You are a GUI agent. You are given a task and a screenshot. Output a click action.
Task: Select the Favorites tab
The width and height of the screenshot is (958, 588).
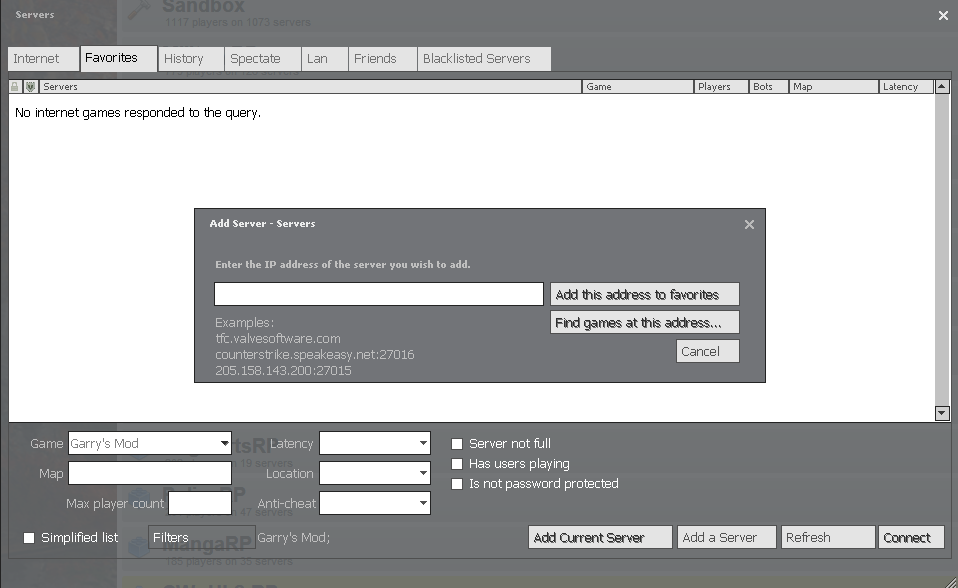[x=119, y=58]
